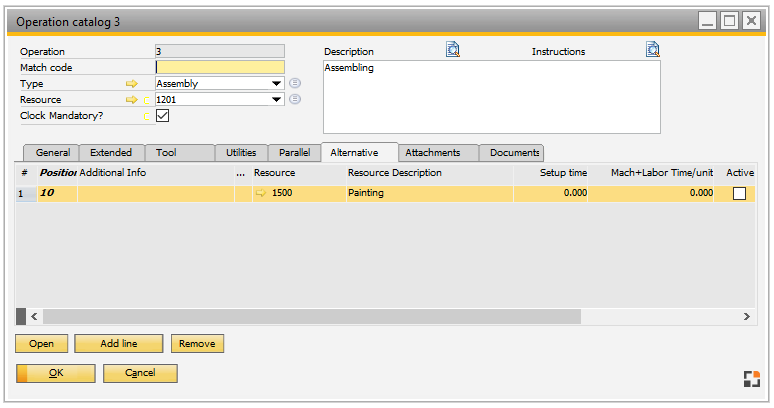Click the horizontal scrollbar right arrow
Image resolution: width=774 pixels, height=408 pixels.
point(746,316)
